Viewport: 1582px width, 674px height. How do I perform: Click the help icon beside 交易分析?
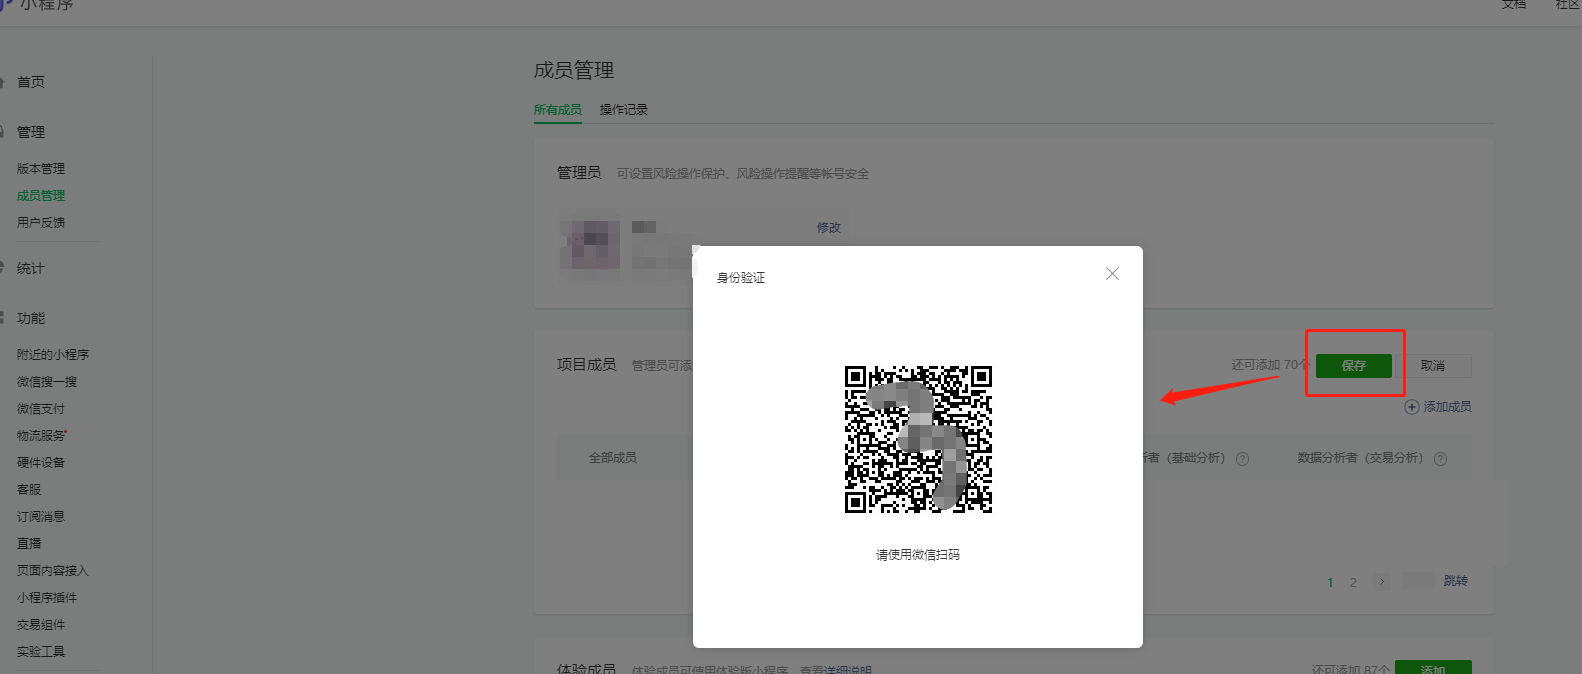(x=1440, y=459)
